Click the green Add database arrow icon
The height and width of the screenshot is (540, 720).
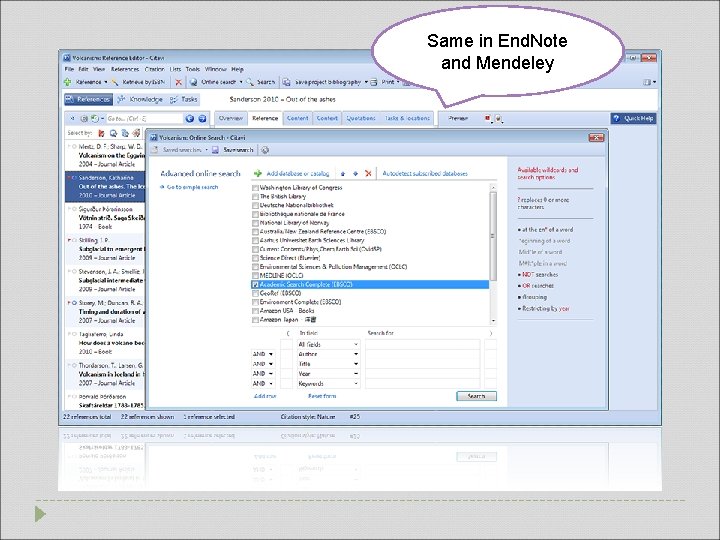click(x=258, y=174)
